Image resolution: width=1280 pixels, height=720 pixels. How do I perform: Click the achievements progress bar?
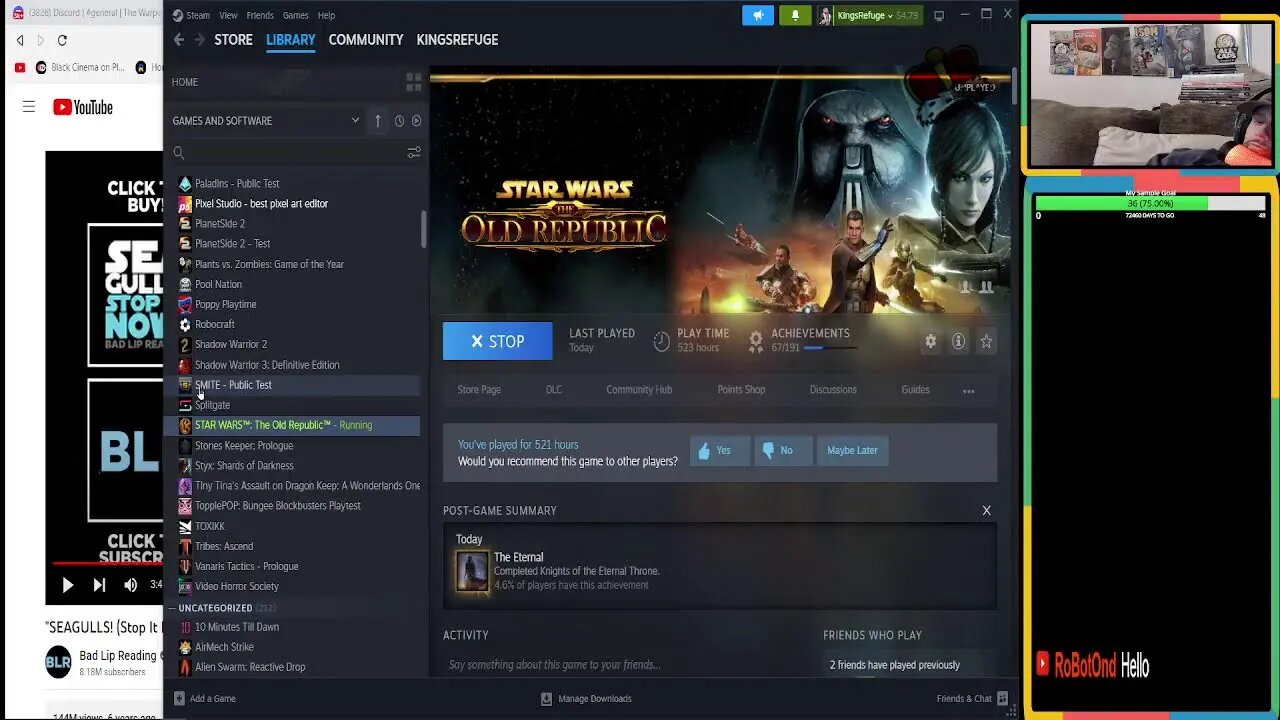pyautogui.click(x=829, y=348)
